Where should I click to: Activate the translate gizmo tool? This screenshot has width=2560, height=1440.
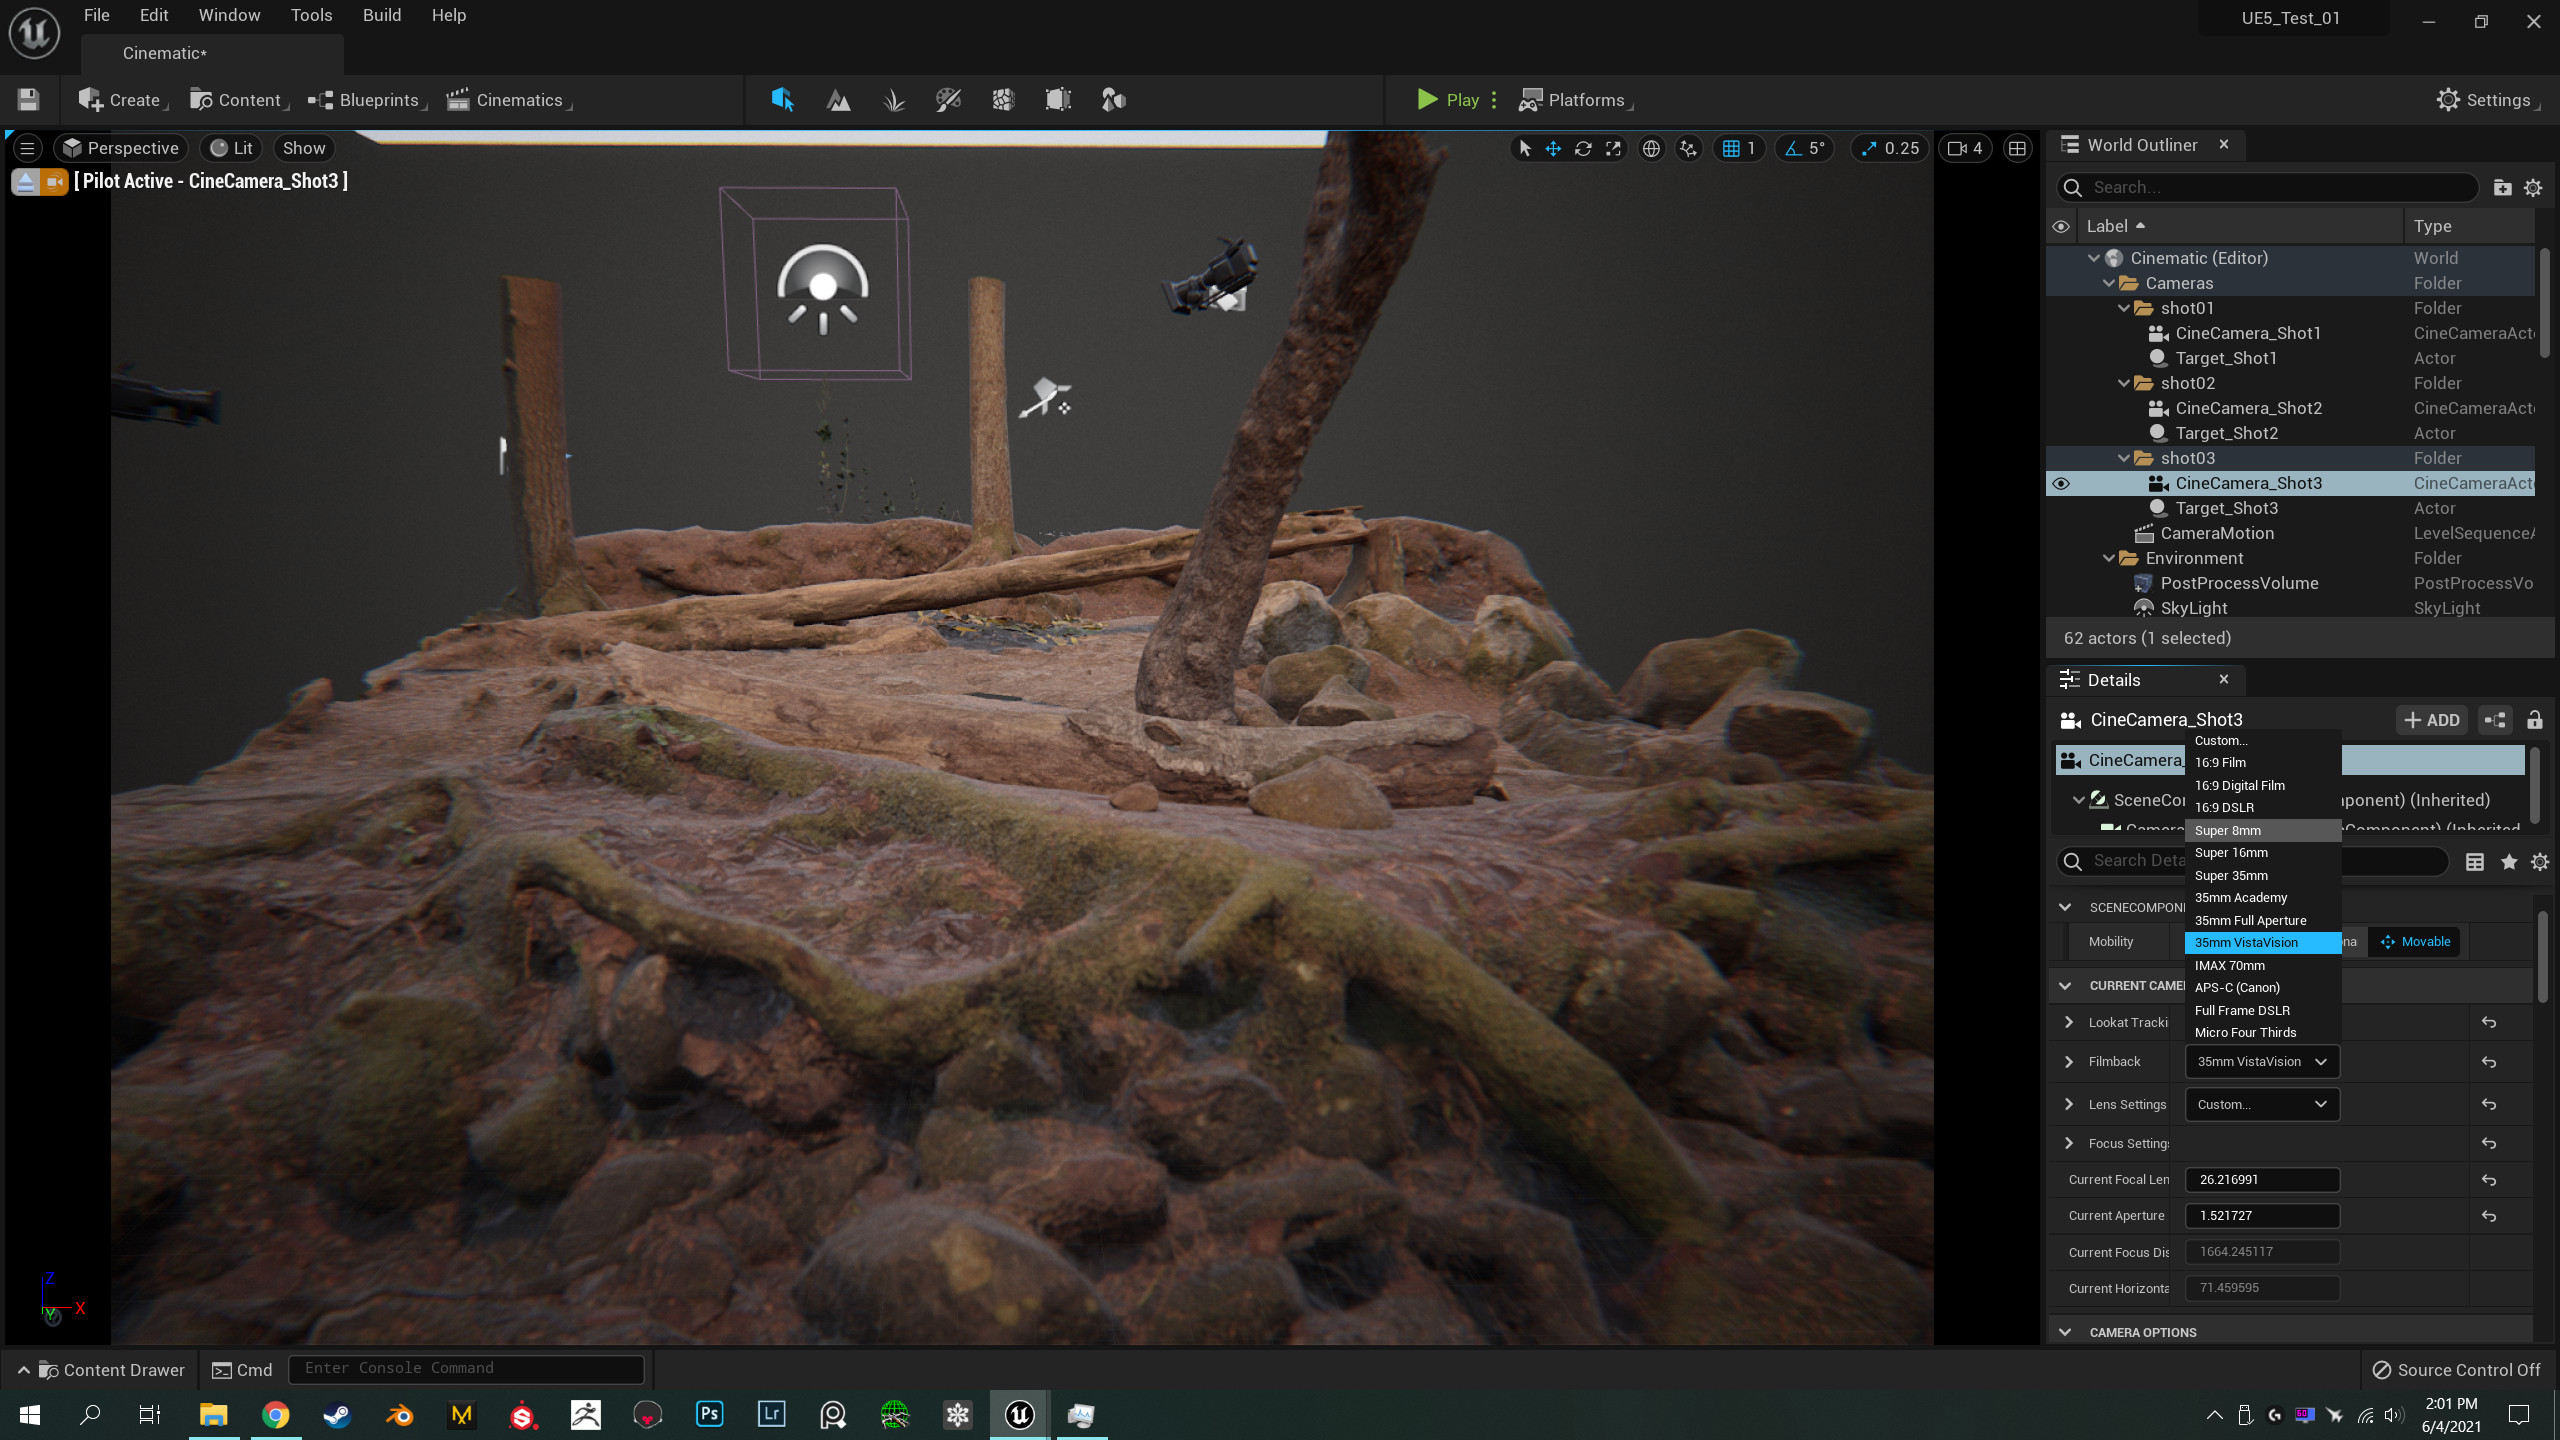1553,148
